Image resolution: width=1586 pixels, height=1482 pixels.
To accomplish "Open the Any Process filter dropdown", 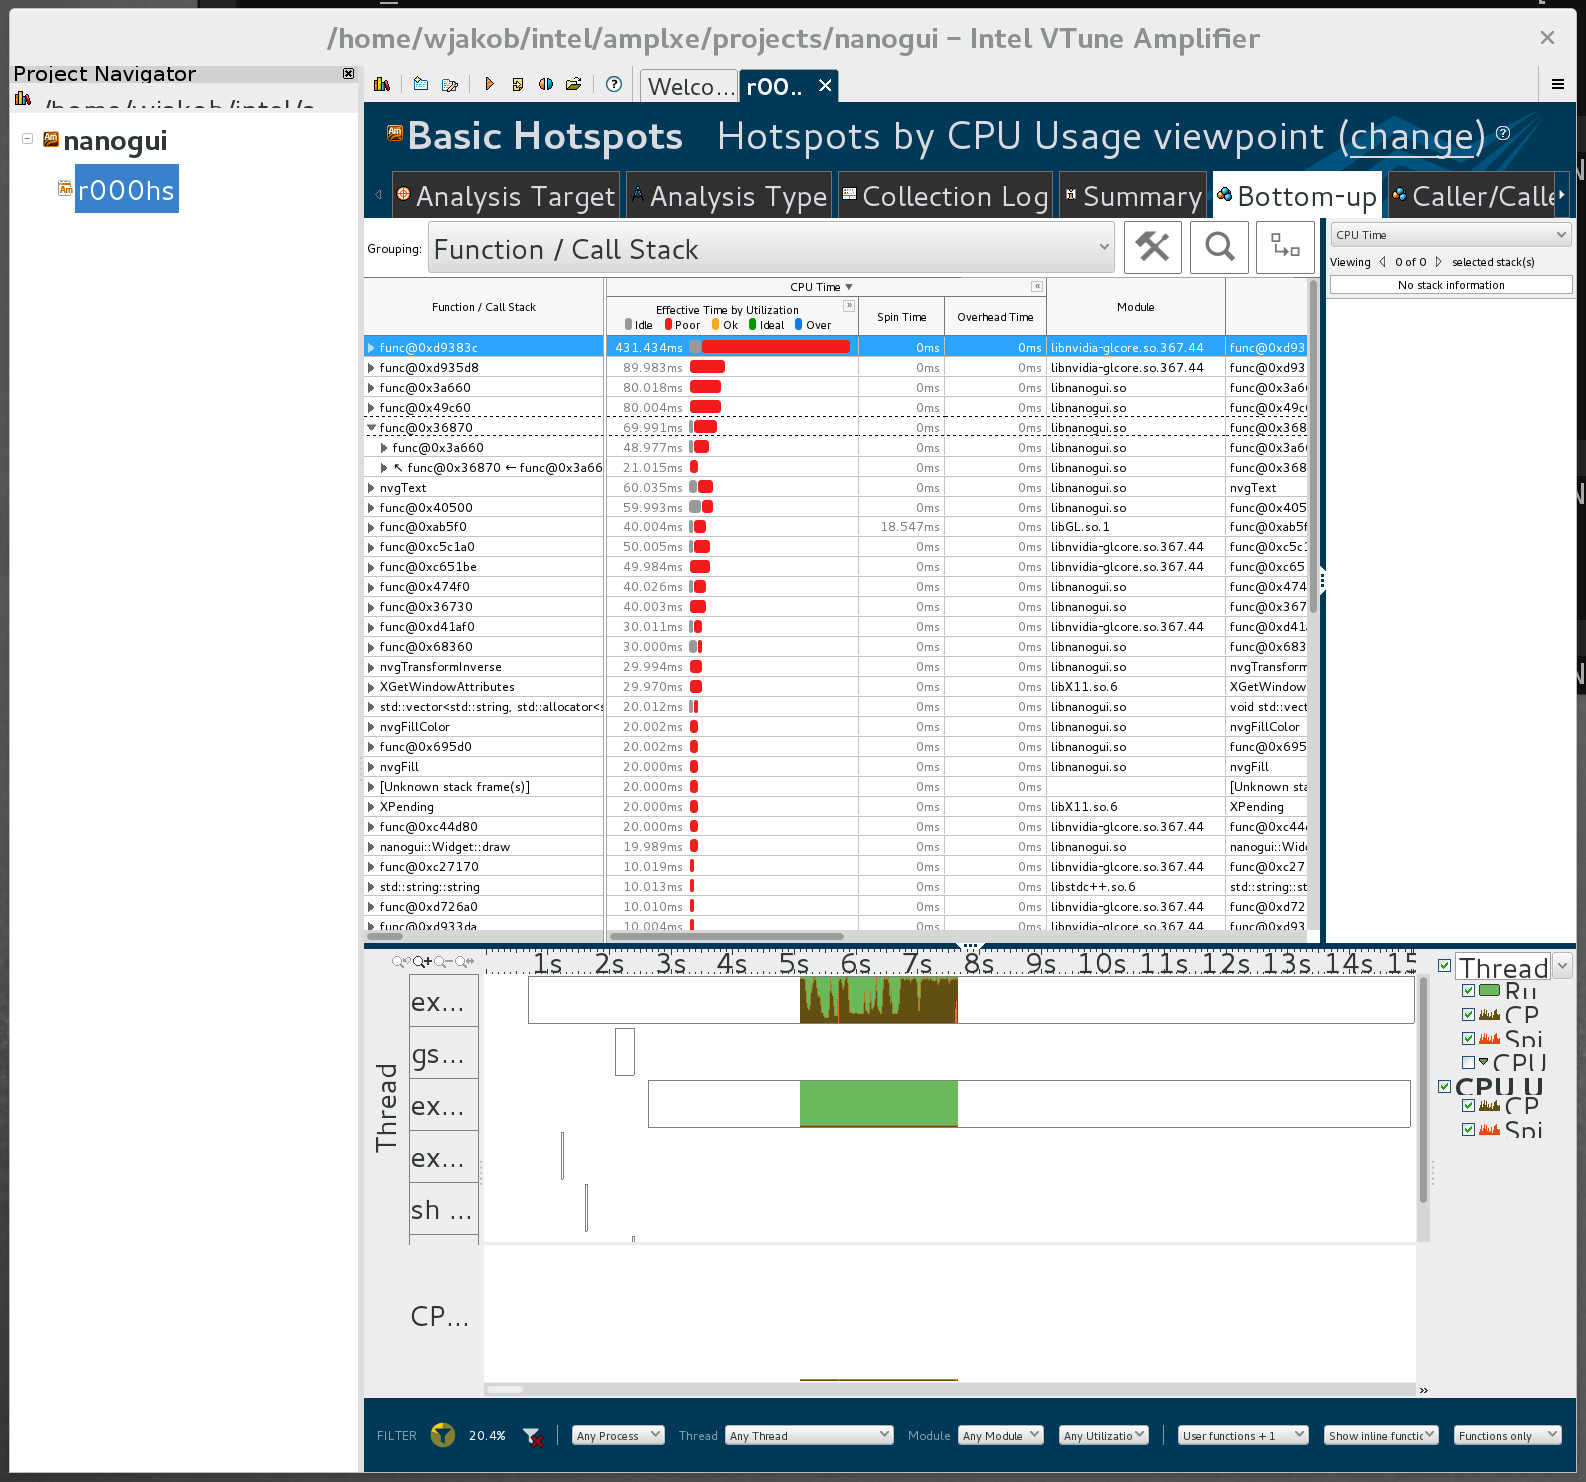I will point(618,1435).
